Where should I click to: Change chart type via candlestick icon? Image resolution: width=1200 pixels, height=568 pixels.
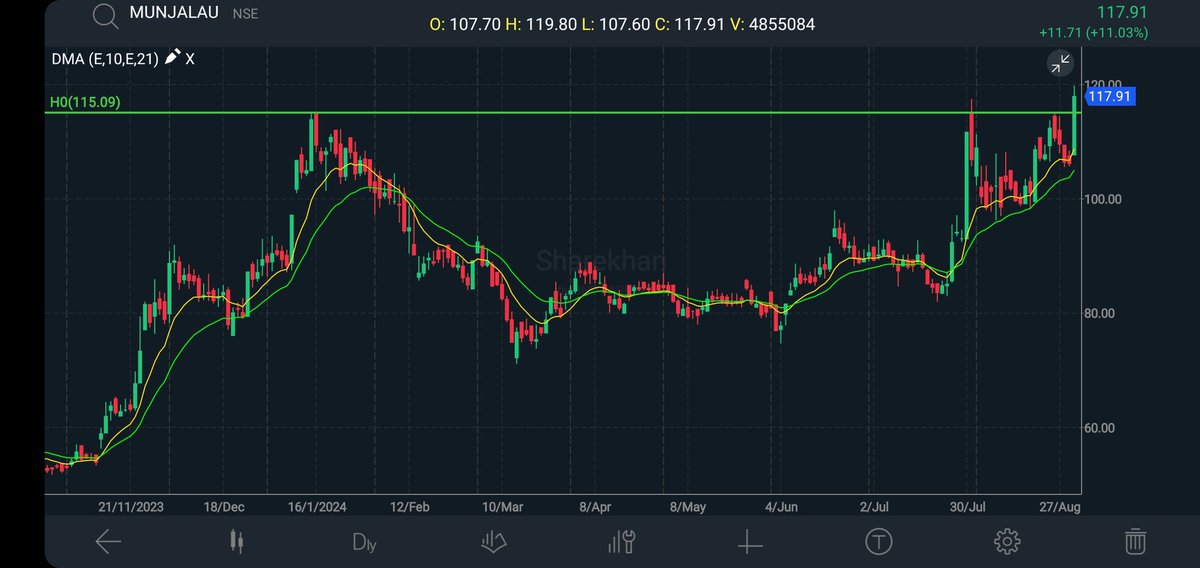[236, 541]
